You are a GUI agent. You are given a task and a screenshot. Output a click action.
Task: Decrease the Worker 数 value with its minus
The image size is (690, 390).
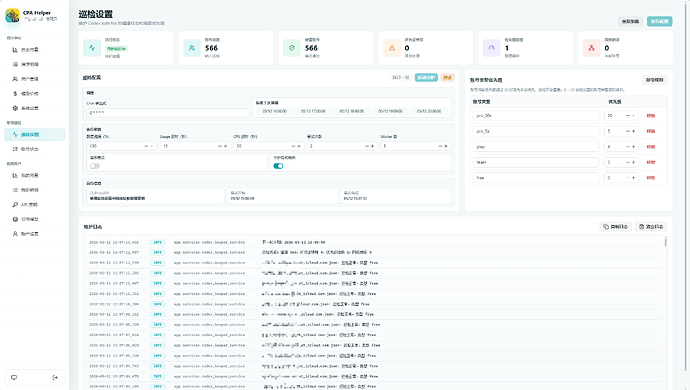point(440,146)
